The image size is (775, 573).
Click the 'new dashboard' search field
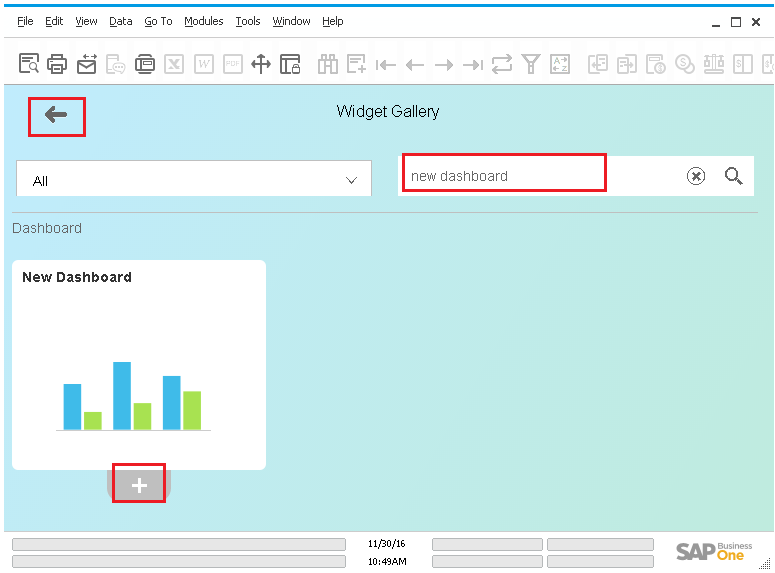point(503,176)
